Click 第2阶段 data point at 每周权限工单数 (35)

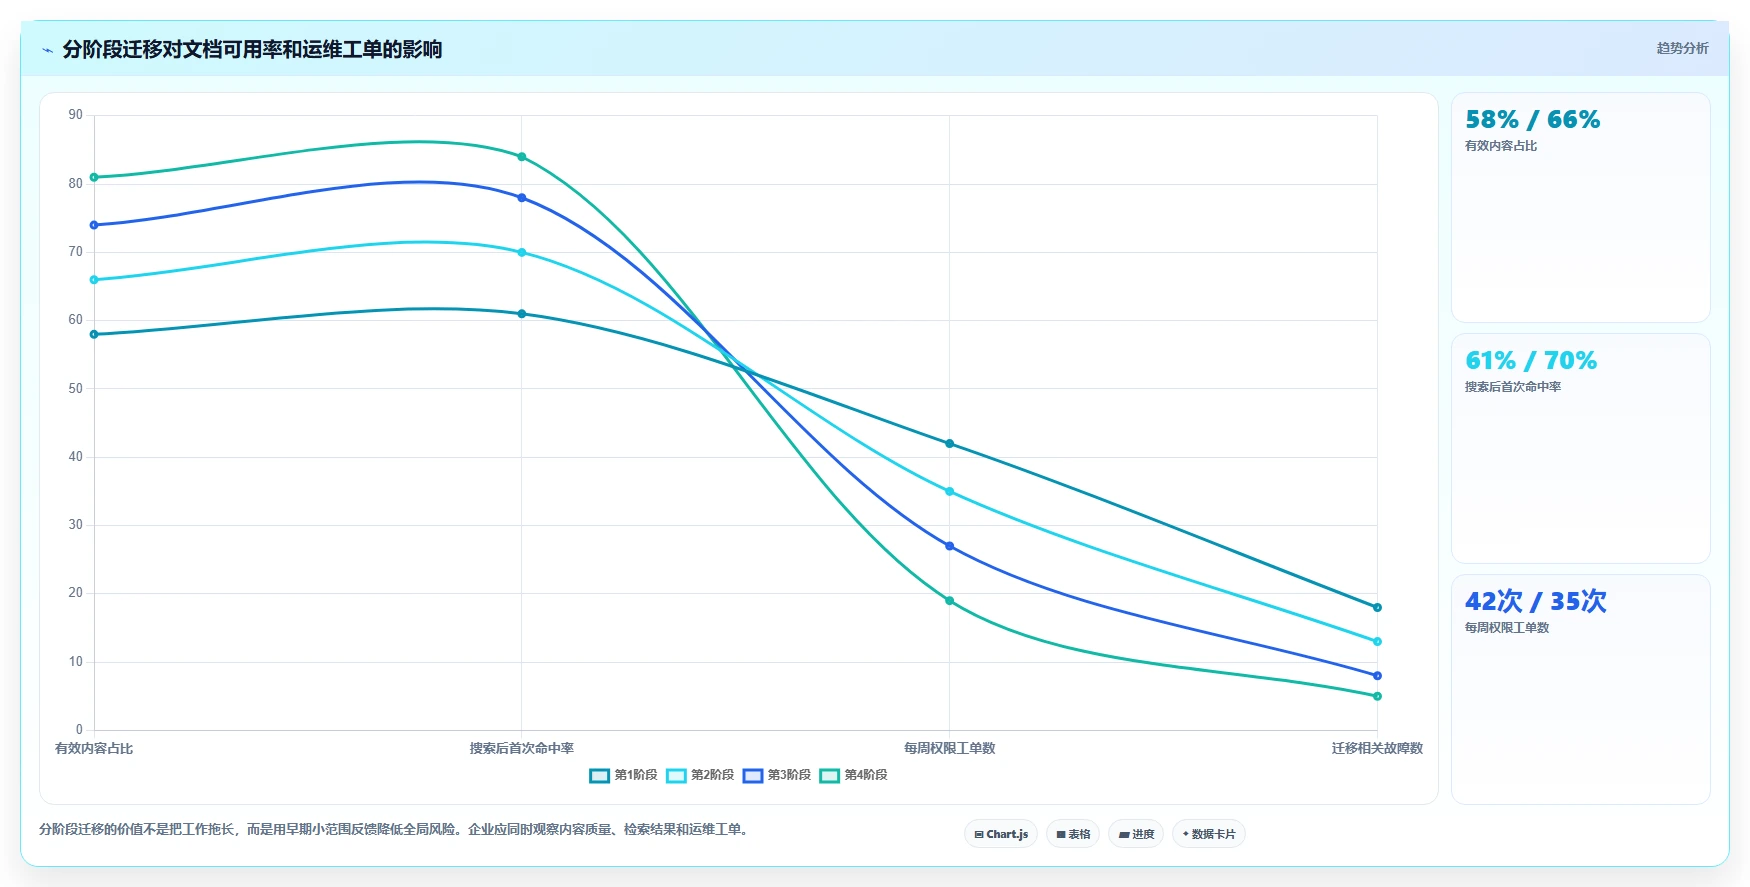pos(950,492)
